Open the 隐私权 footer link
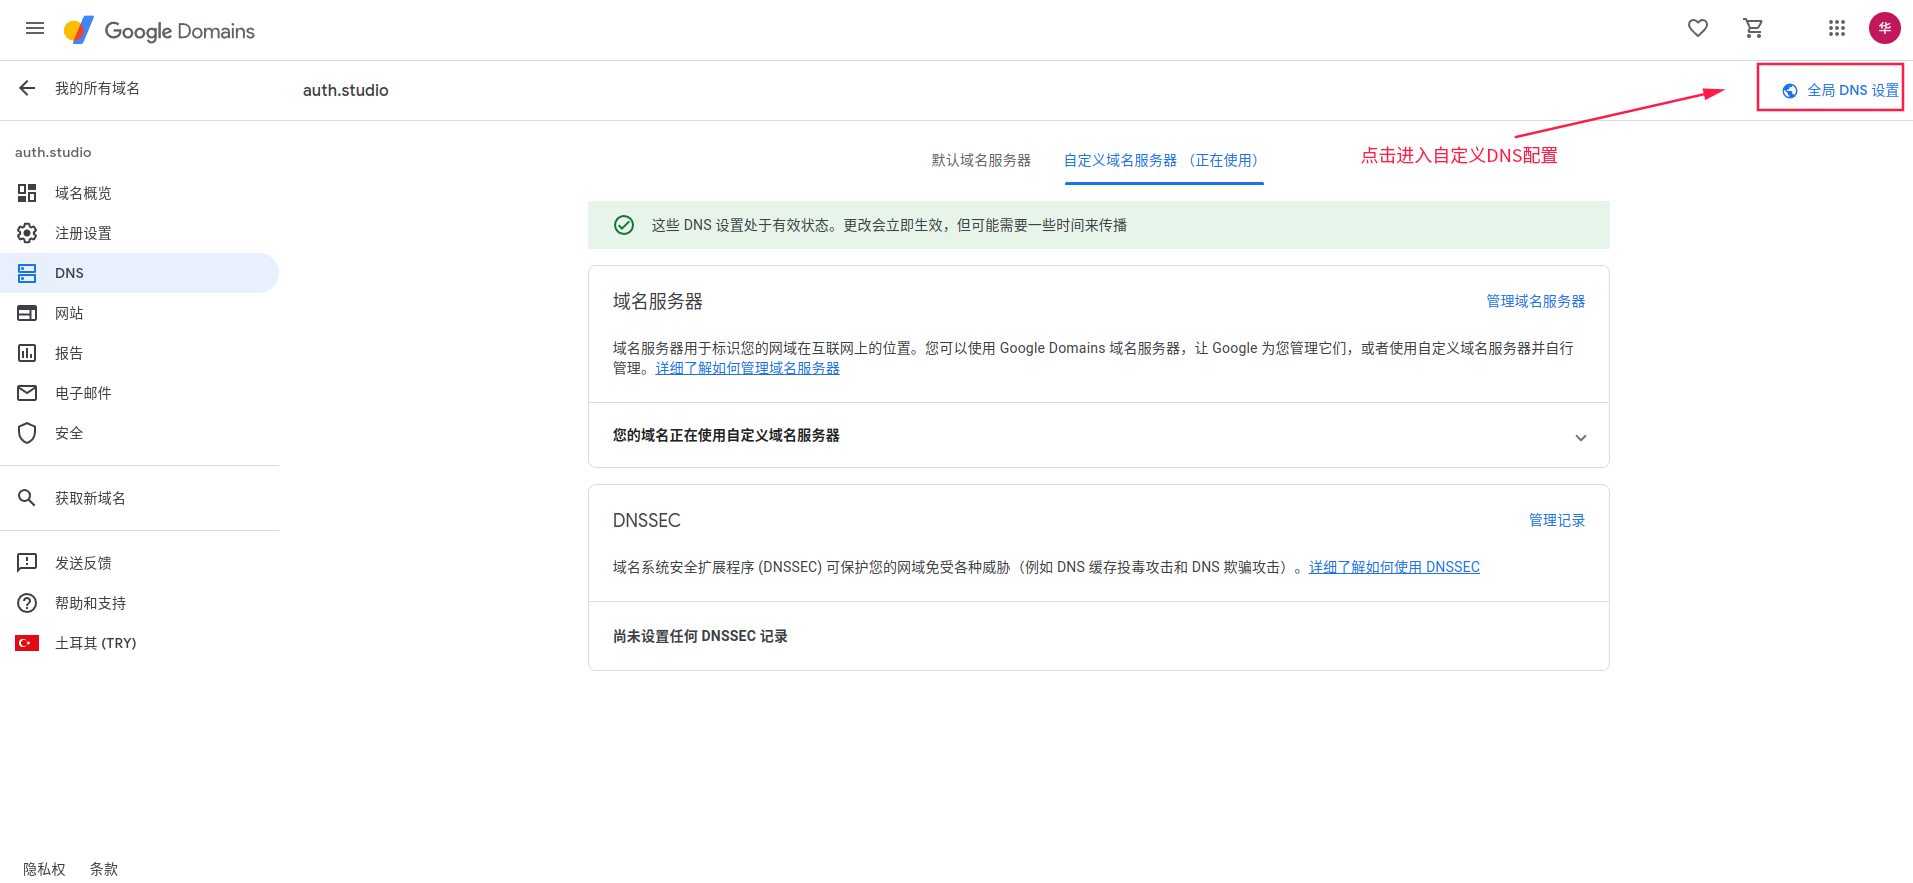This screenshot has height=883, width=1913. [x=44, y=869]
